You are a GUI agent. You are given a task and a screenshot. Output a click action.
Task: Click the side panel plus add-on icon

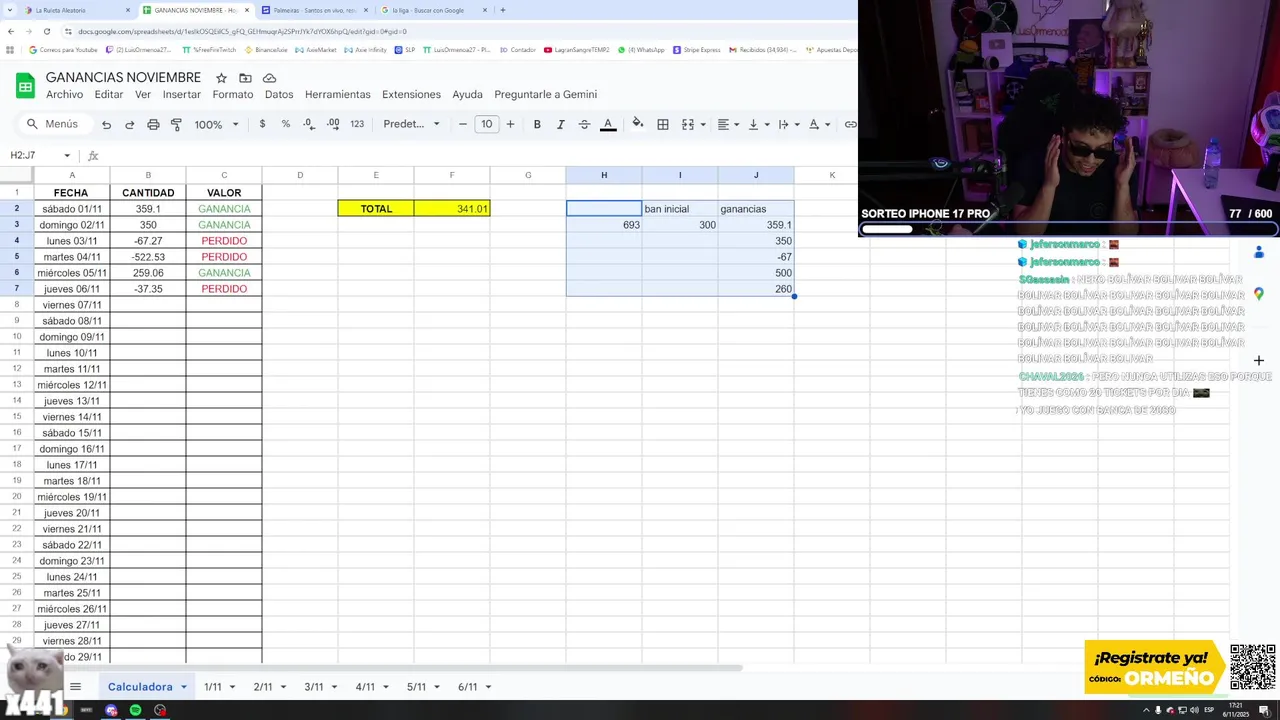pyautogui.click(x=1259, y=360)
